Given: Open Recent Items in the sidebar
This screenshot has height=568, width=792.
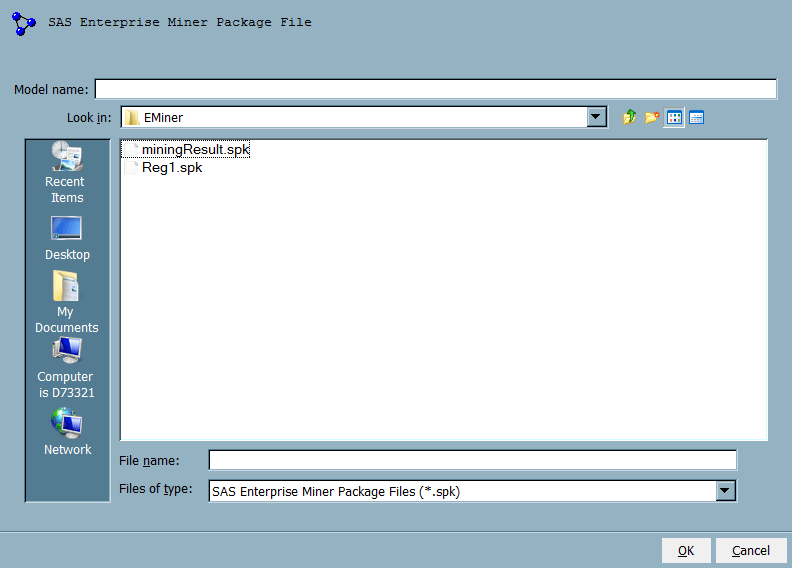Looking at the screenshot, I should (67, 172).
